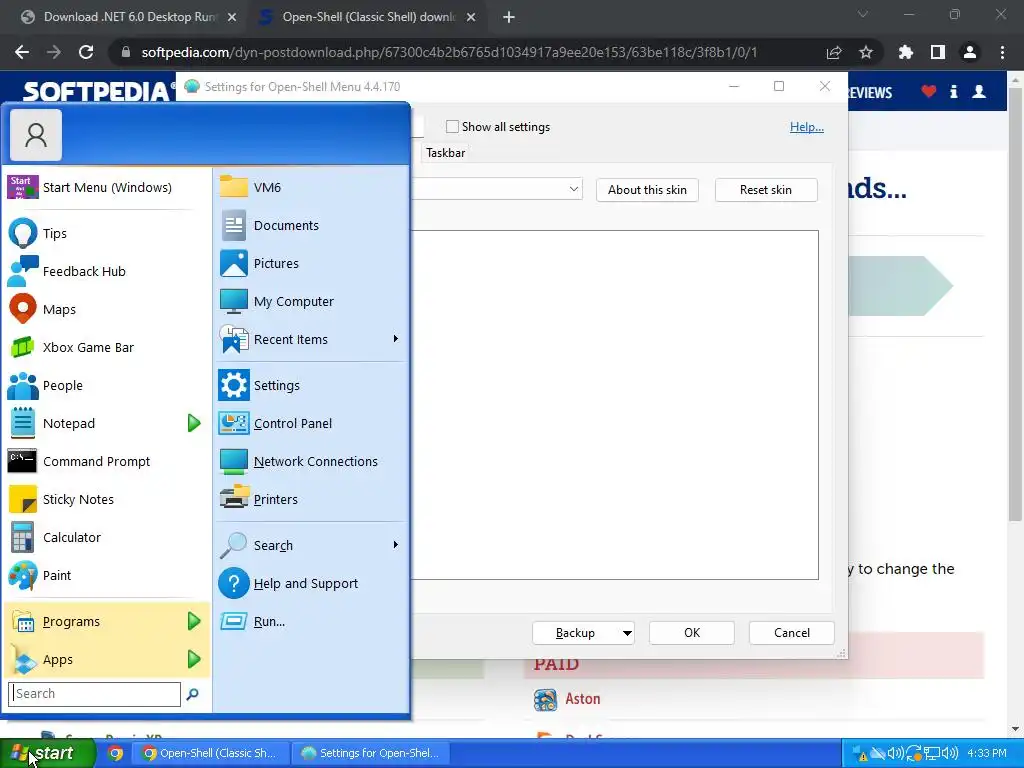Screen dimensions: 1024x768
Task: Click the OneDrive cloud tray icon
Action: [878, 753]
